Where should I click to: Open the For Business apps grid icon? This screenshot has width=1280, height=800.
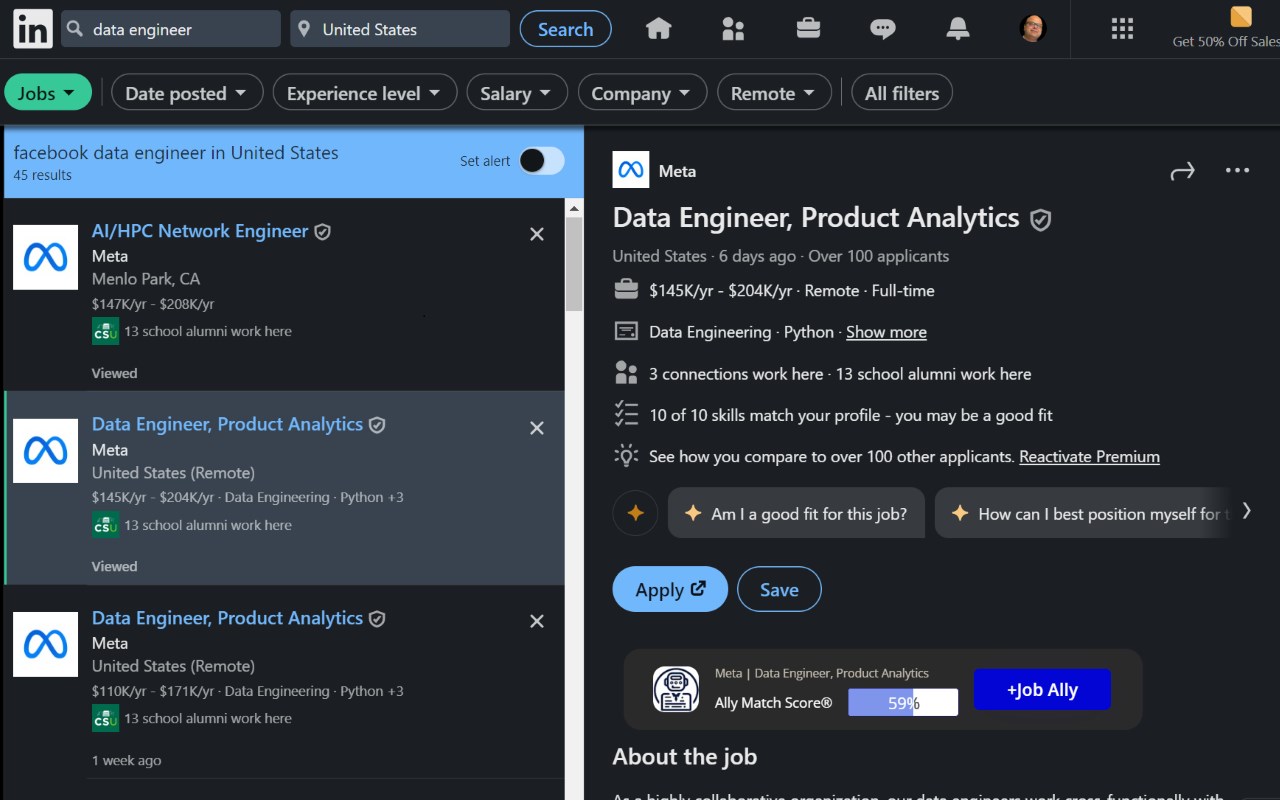(1122, 29)
